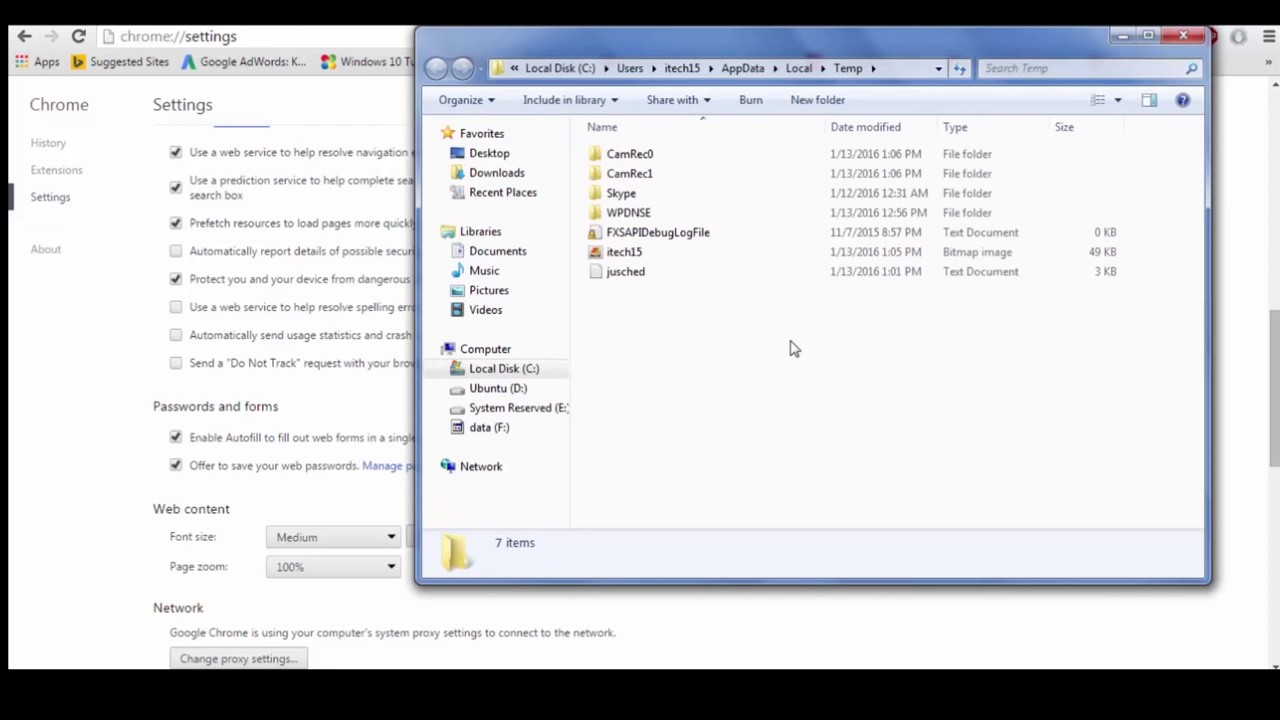This screenshot has width=1280, height=720.
Task: Enable spelling errors web service checkbox
Action: (x=176, y=307)
